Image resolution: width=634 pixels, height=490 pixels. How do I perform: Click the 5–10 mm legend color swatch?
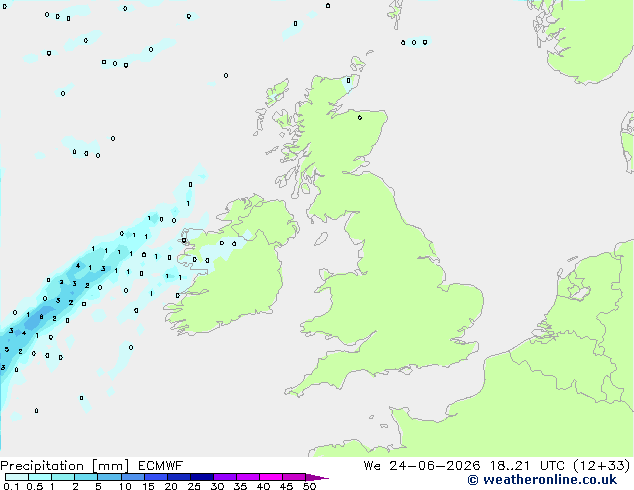click(x=109, y=477)
